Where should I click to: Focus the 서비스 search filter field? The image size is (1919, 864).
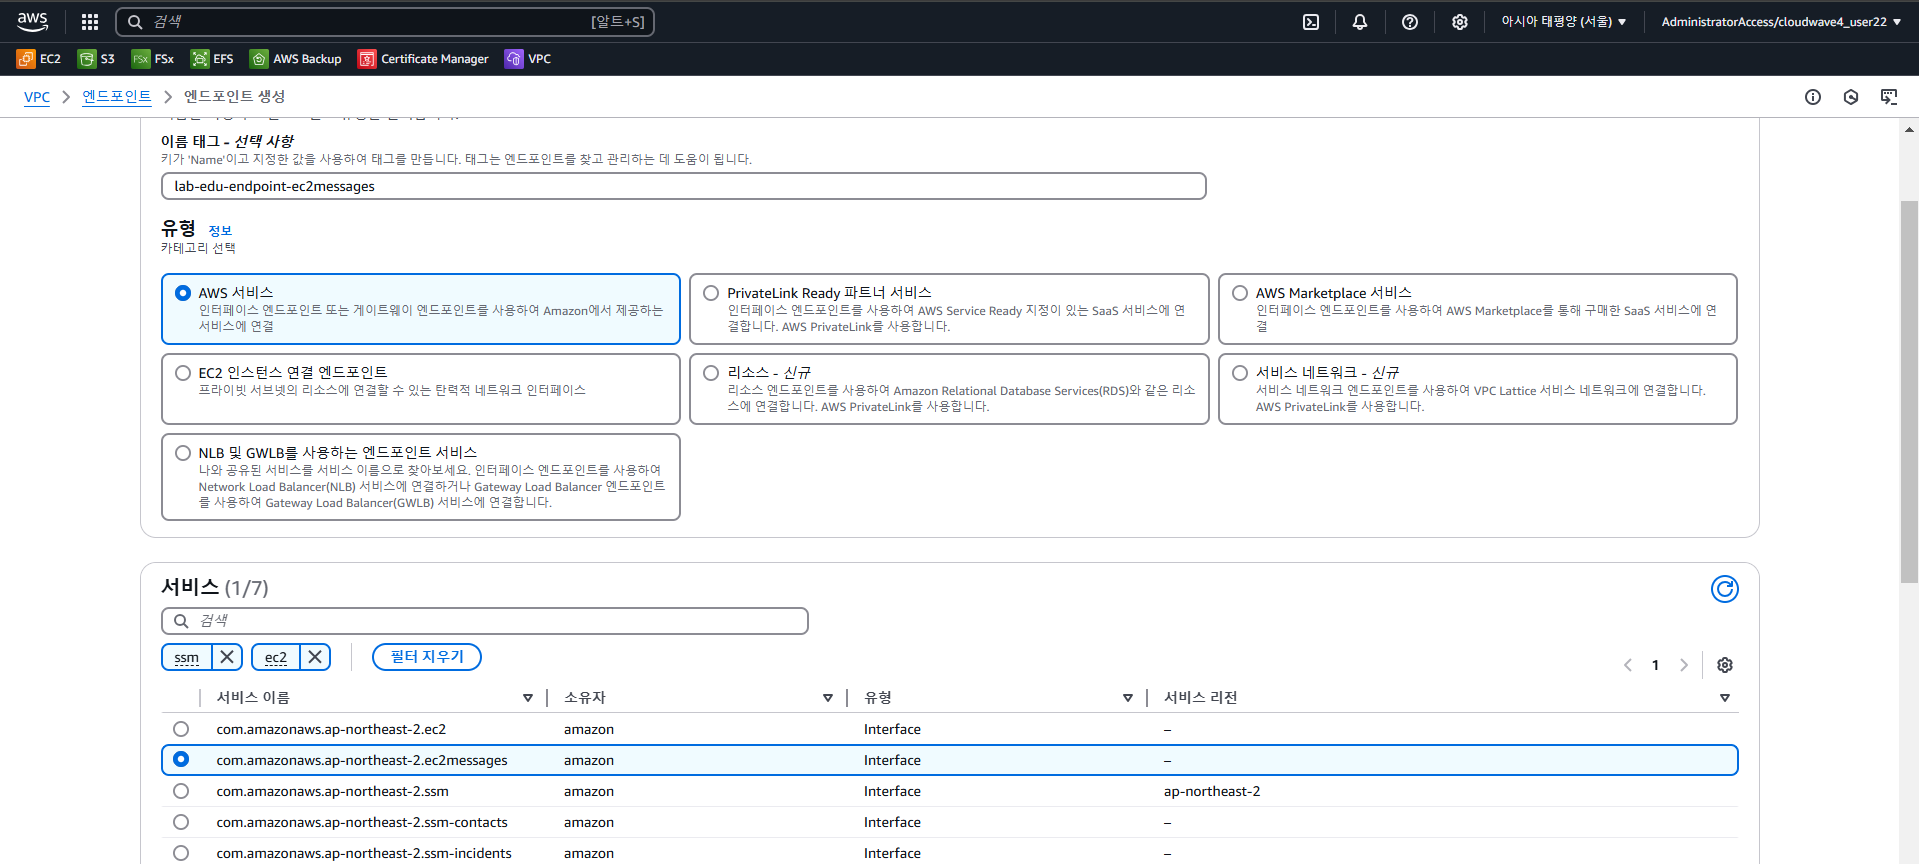point(485,621)
